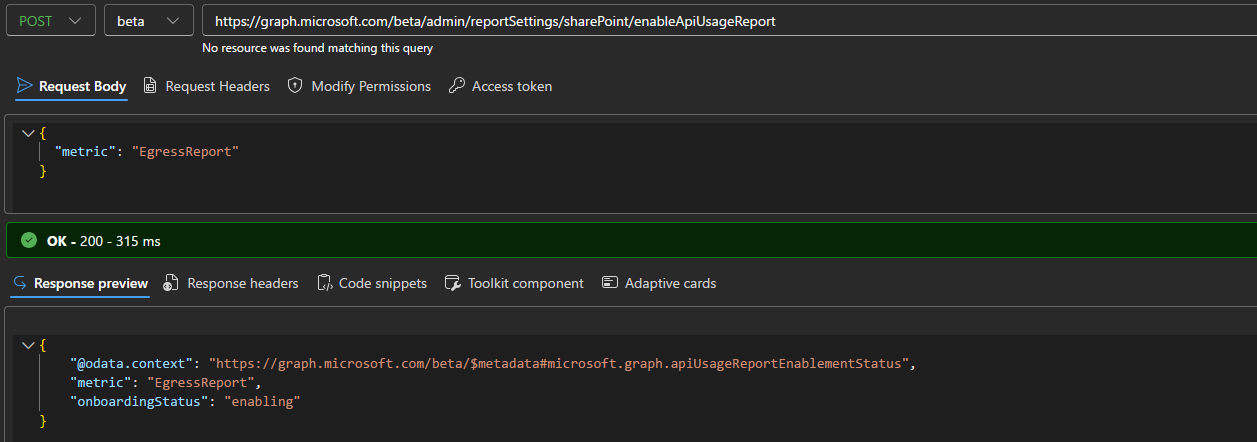1257x442 pixels.
Task: Click the request URL input field
Action: click(x=729, y=21)
